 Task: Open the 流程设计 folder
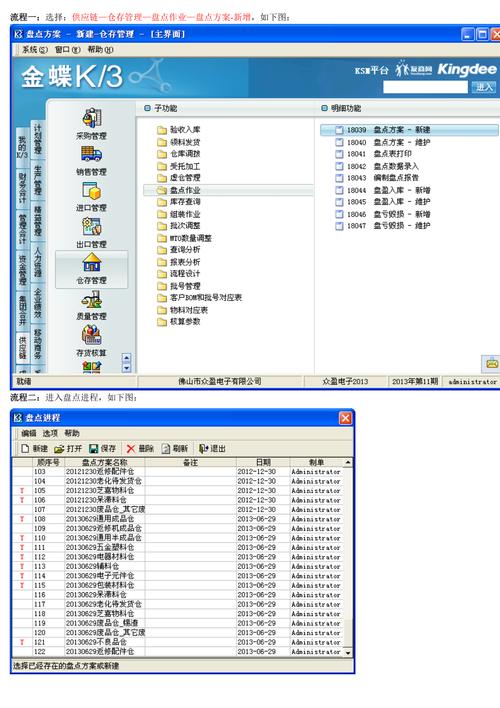(179, 274)
